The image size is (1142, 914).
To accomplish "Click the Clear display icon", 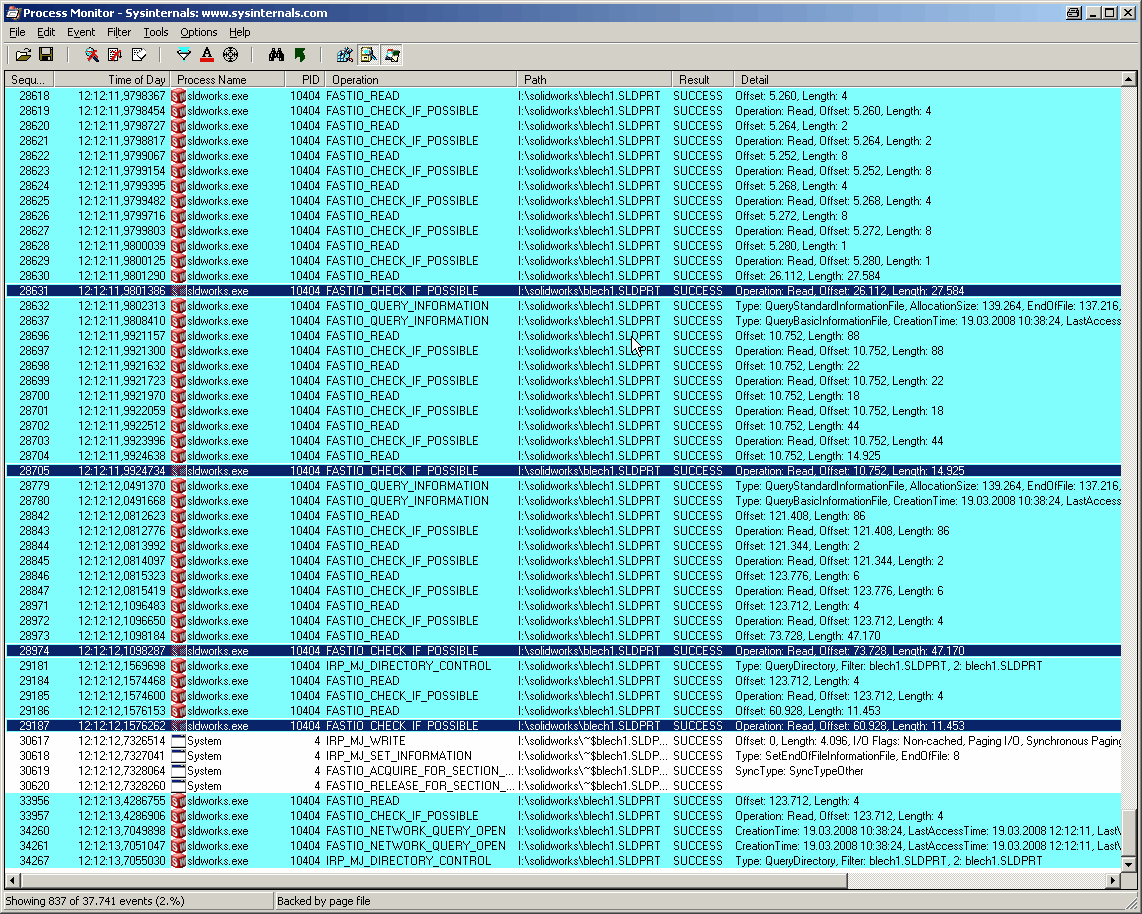I will point(138,55).
